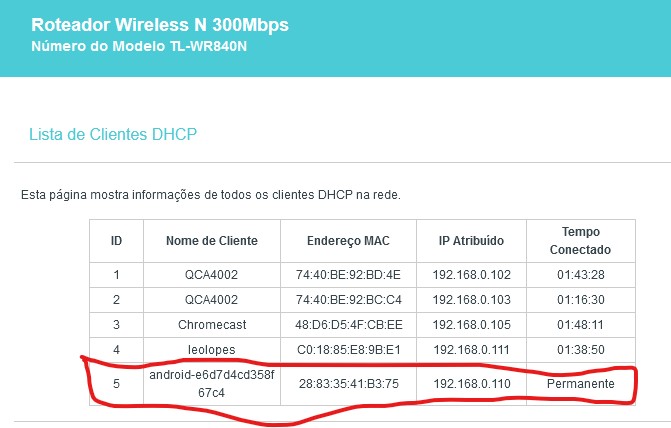The width and height of the screenshot is (671, 428).
Task: Click IP address 192.168.0.102
Action: 472,274
